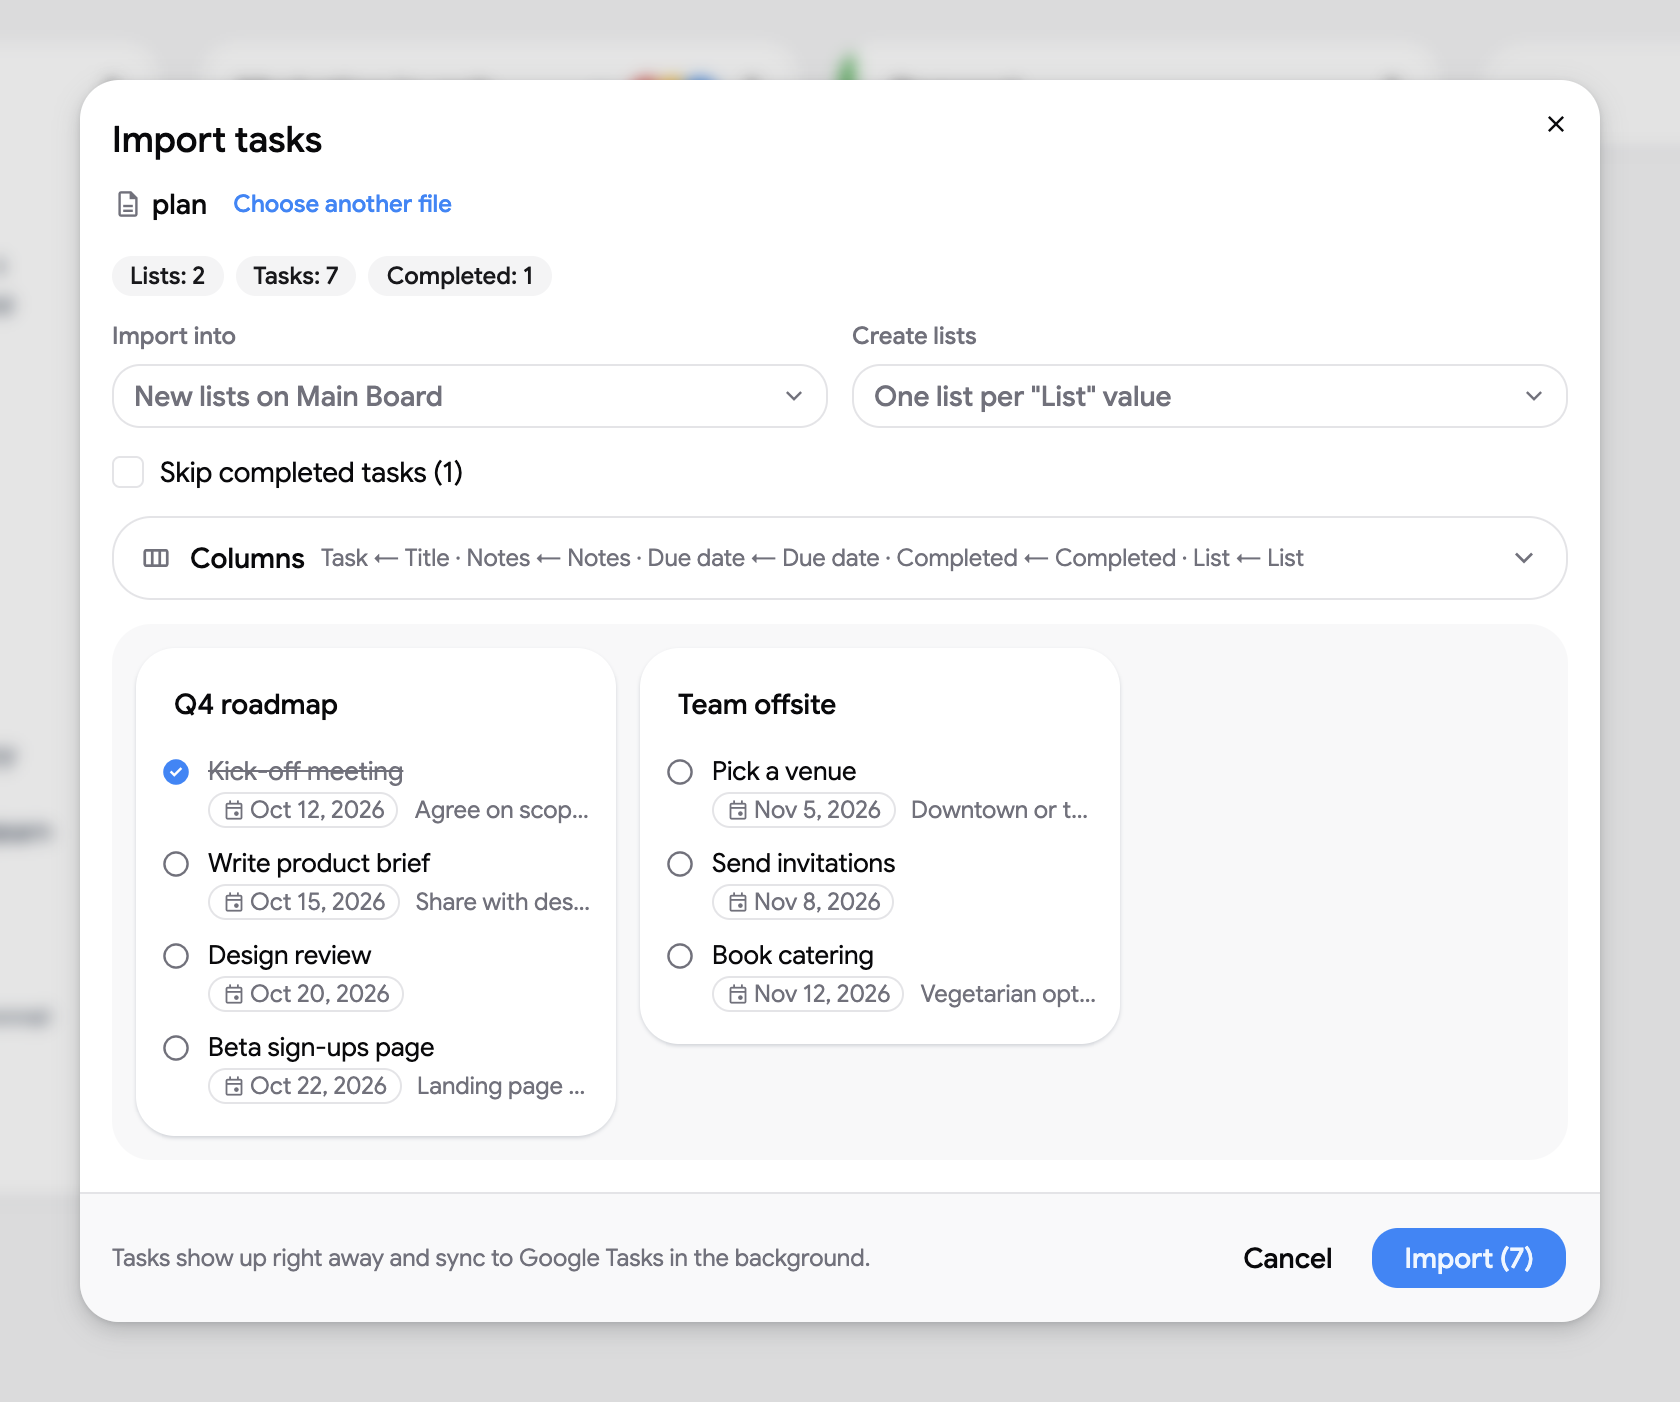Check the Send invitations circle
This screenshot has height=1402, width=1680.
pyautogui.click(x=680, y=864)
